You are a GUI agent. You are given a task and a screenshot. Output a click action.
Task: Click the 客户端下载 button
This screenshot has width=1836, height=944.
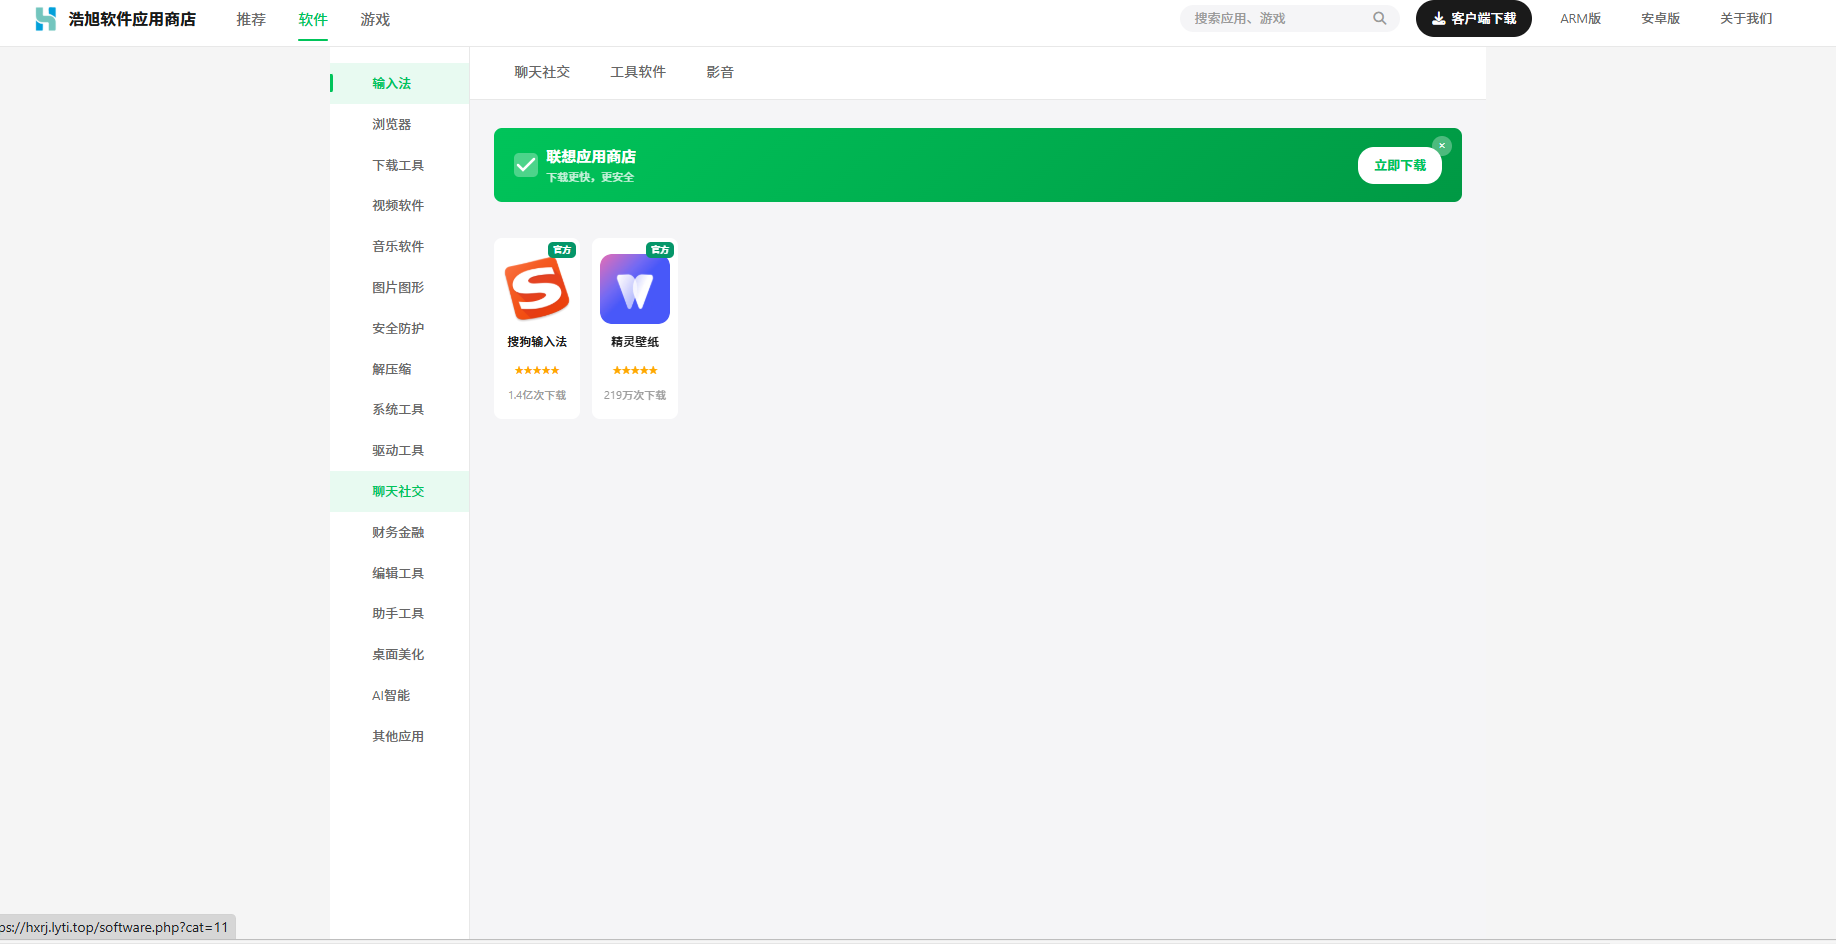(1473, 19)
